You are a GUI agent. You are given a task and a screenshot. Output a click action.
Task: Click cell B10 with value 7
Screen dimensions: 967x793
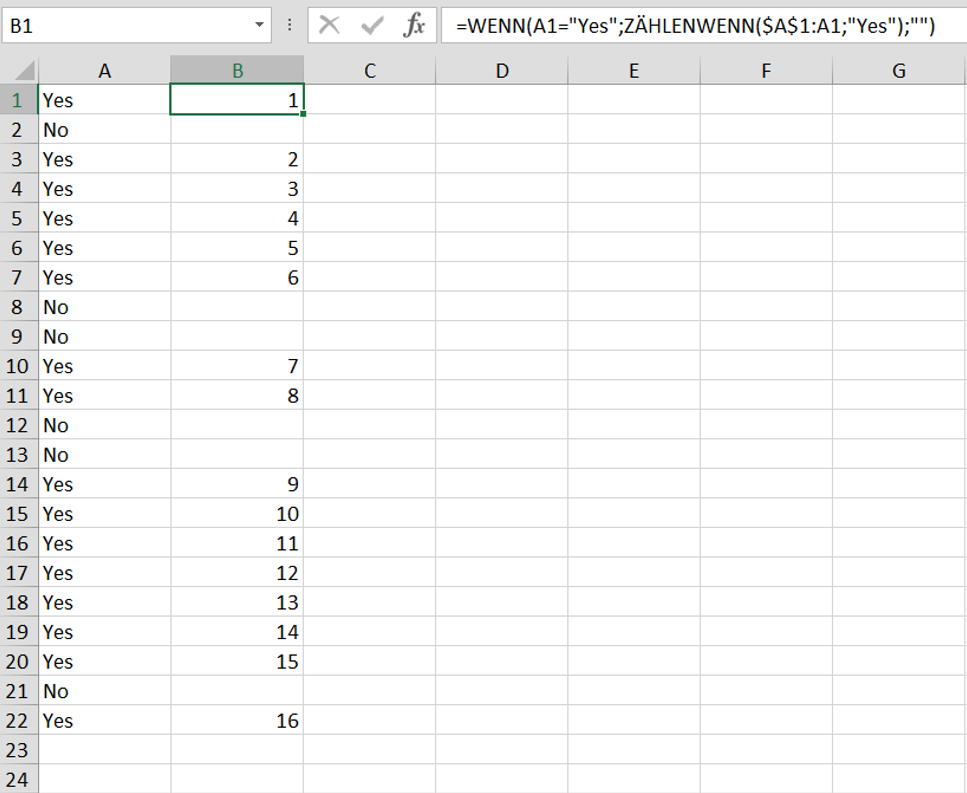point(237,366)
